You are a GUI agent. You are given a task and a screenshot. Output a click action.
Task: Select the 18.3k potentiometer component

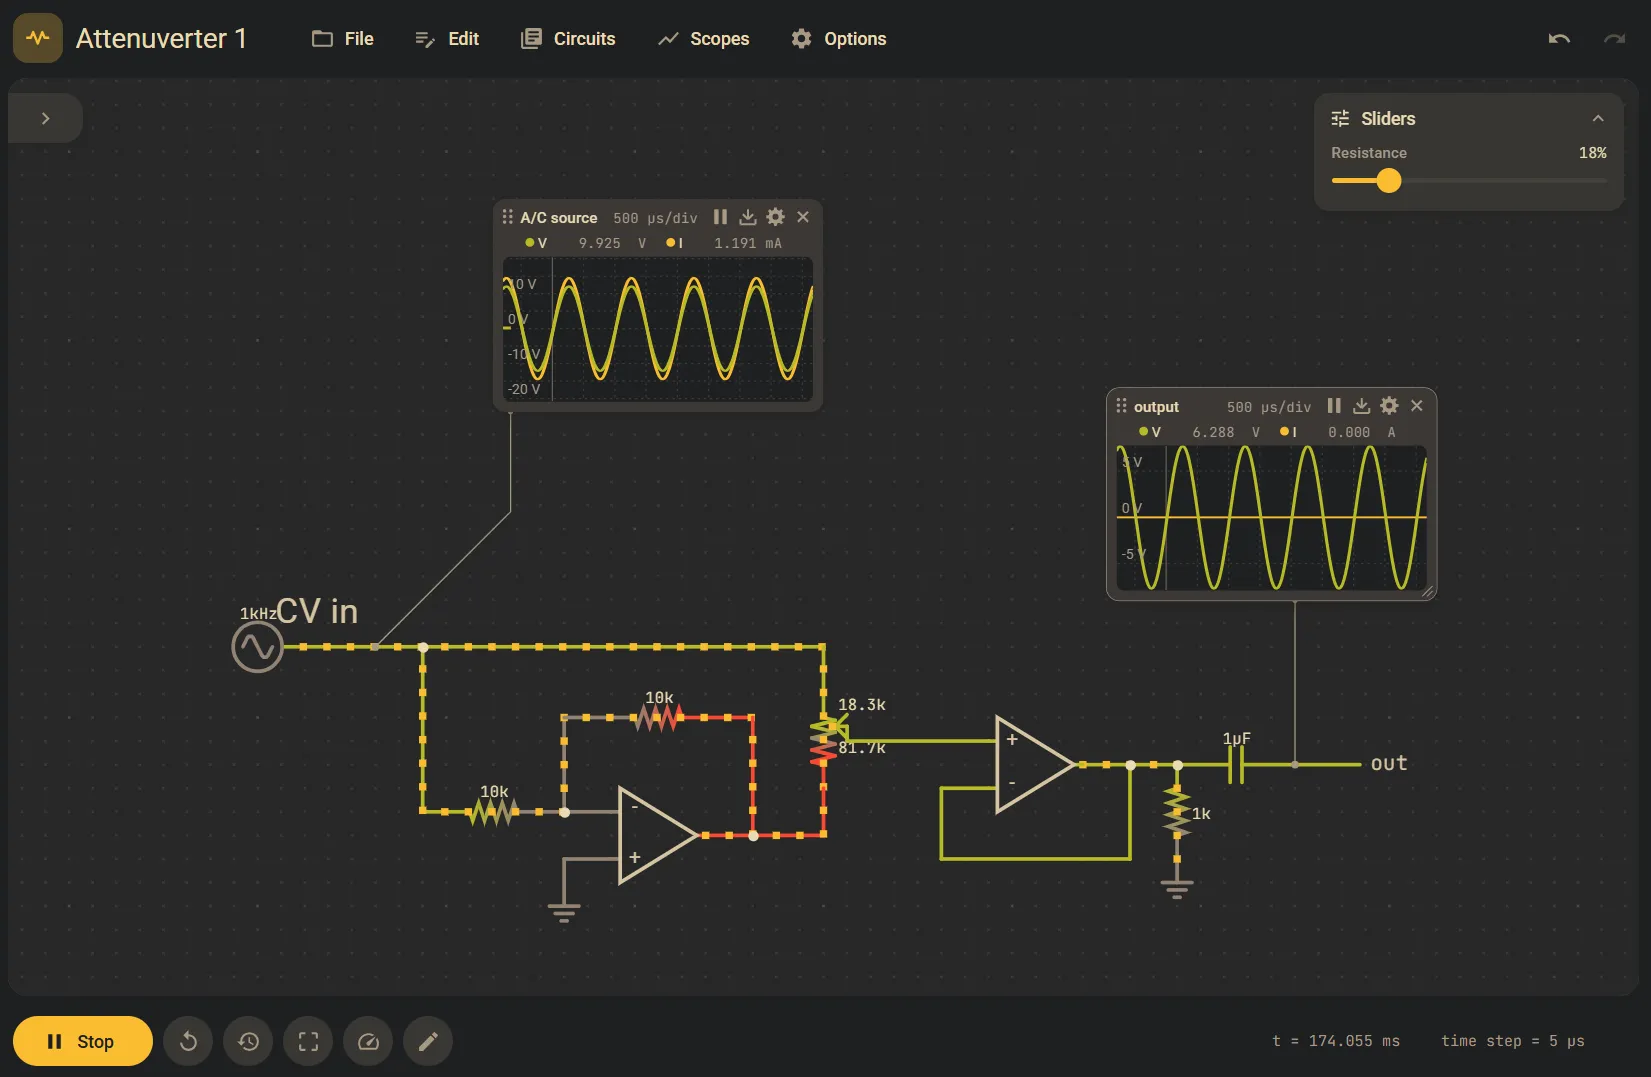coord(823,740)
